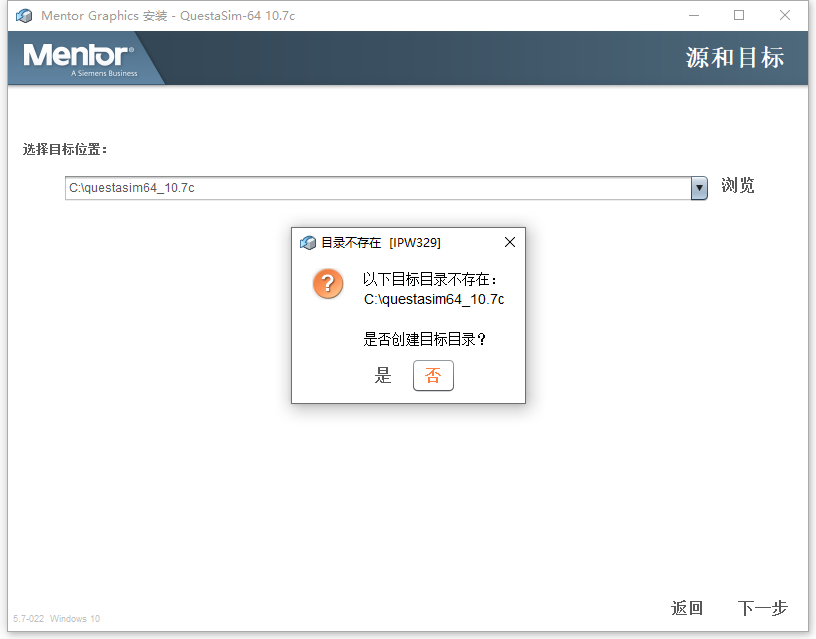Click the 选择目标位置 label
The image size is (816, 639).
pyautogui.click(x=65, y=149)
